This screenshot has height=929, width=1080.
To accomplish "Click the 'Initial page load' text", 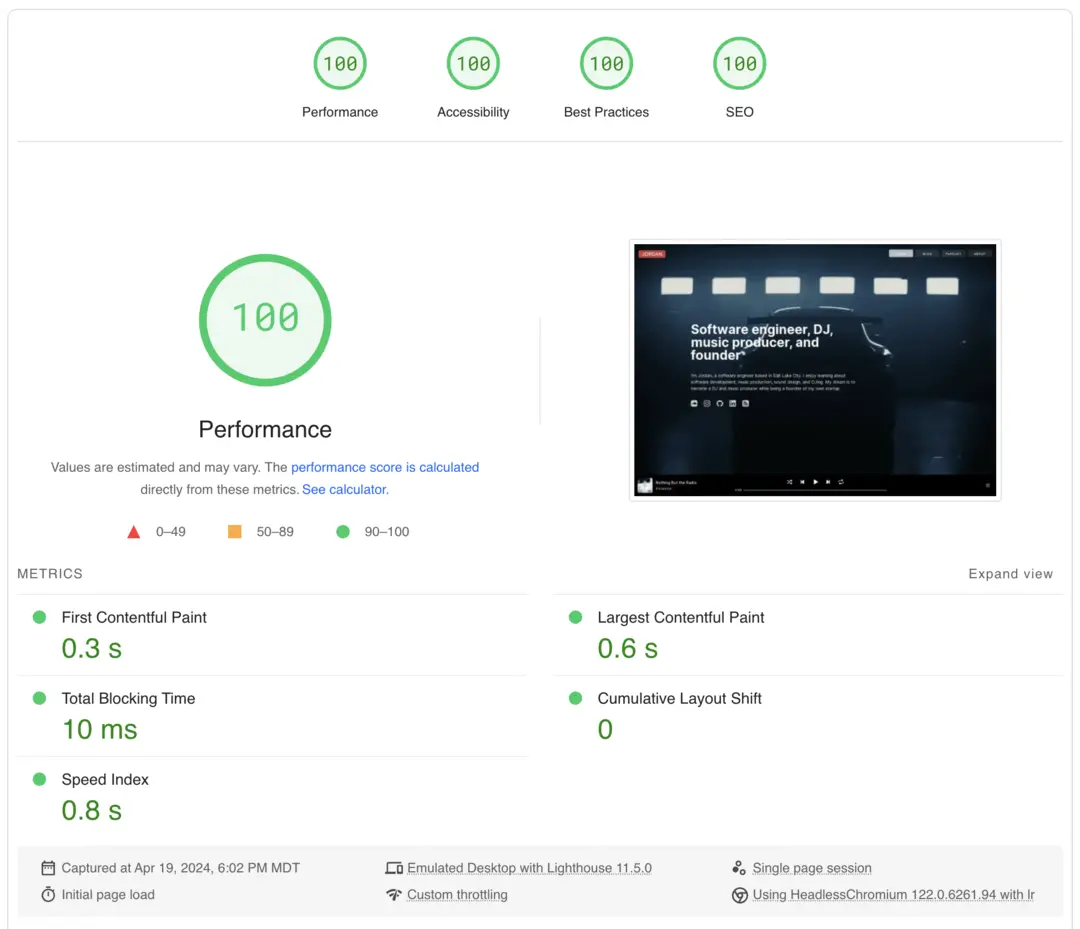I will 108,895.
